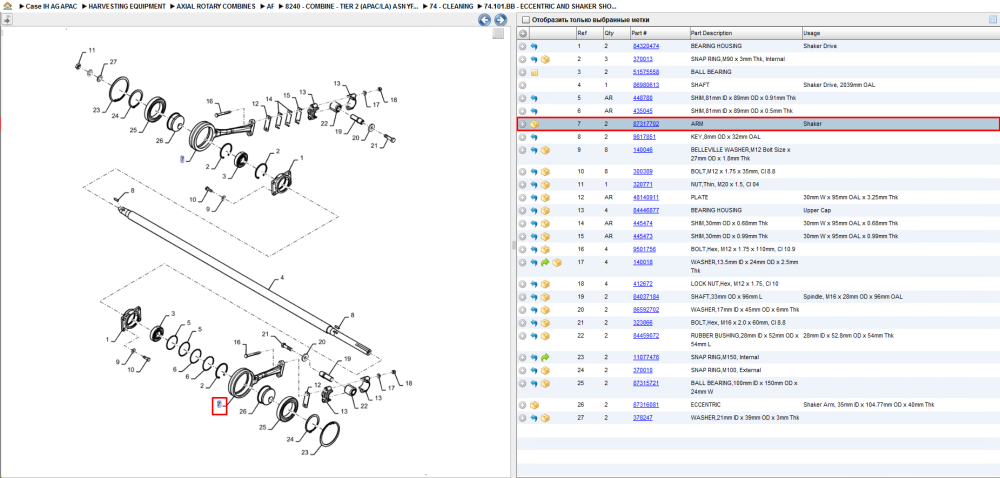Click box icon on ARM ref 7 row
This screenshot has height=478, width=1000.
point(534,124)
